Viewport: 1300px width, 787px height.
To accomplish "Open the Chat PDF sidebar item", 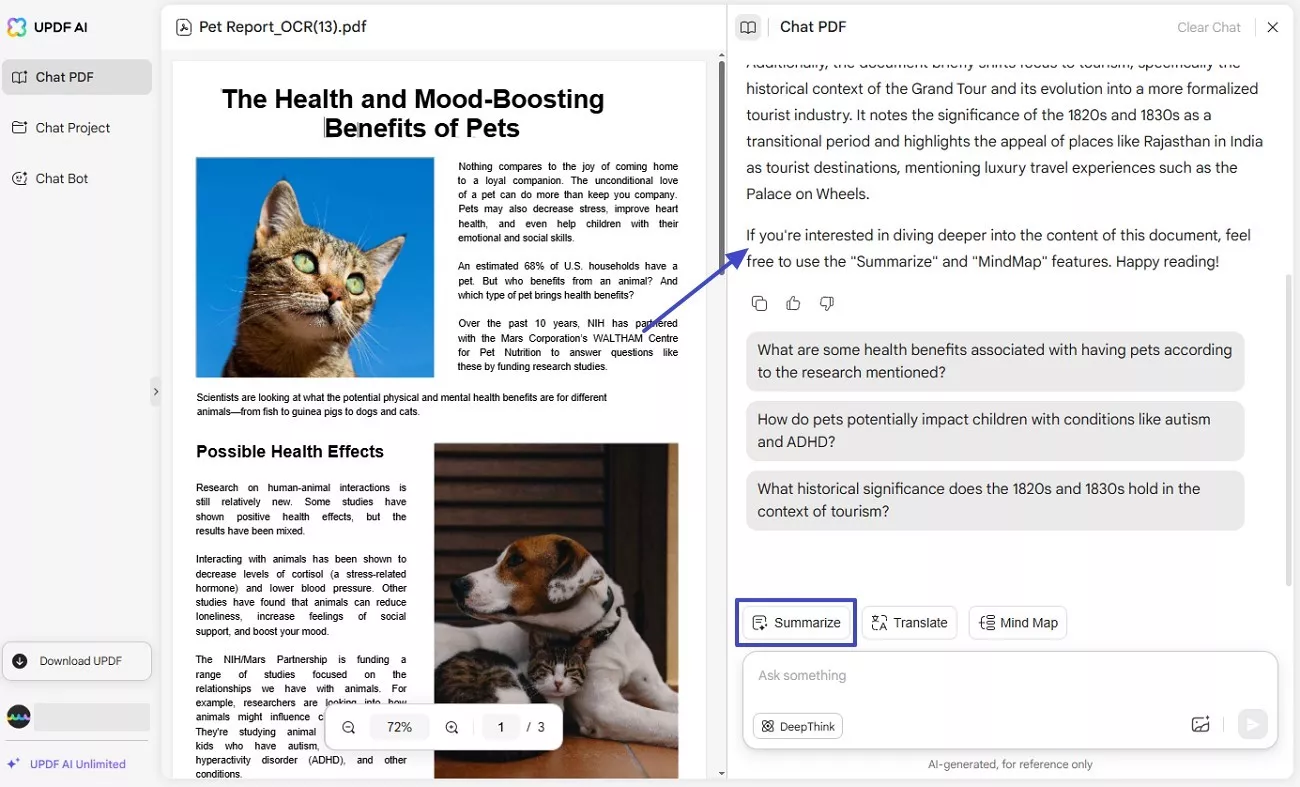I will coord(77,77).
